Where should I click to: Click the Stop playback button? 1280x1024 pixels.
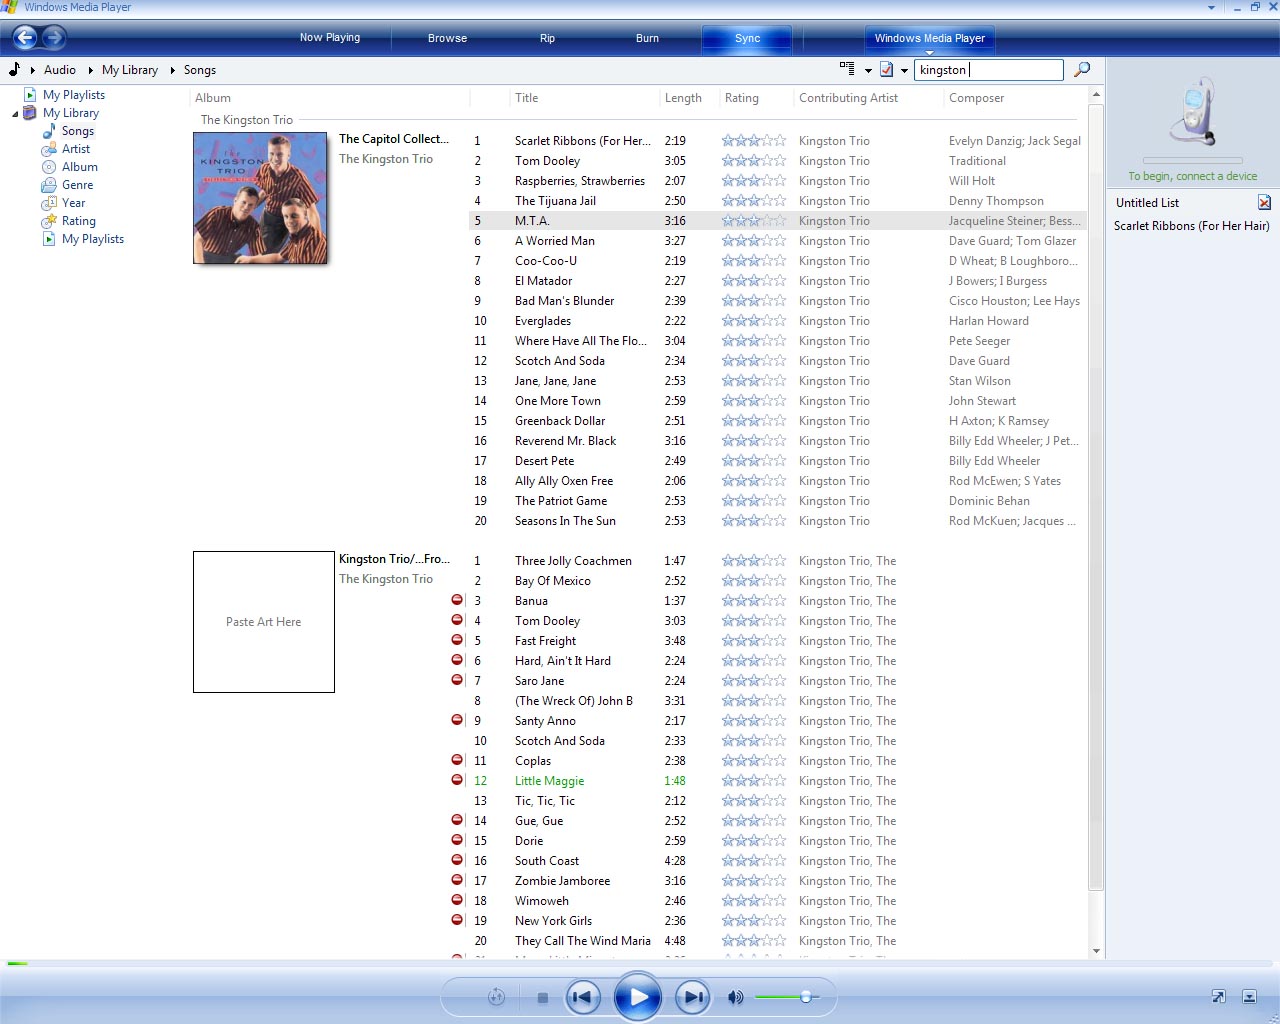(542, 997)
